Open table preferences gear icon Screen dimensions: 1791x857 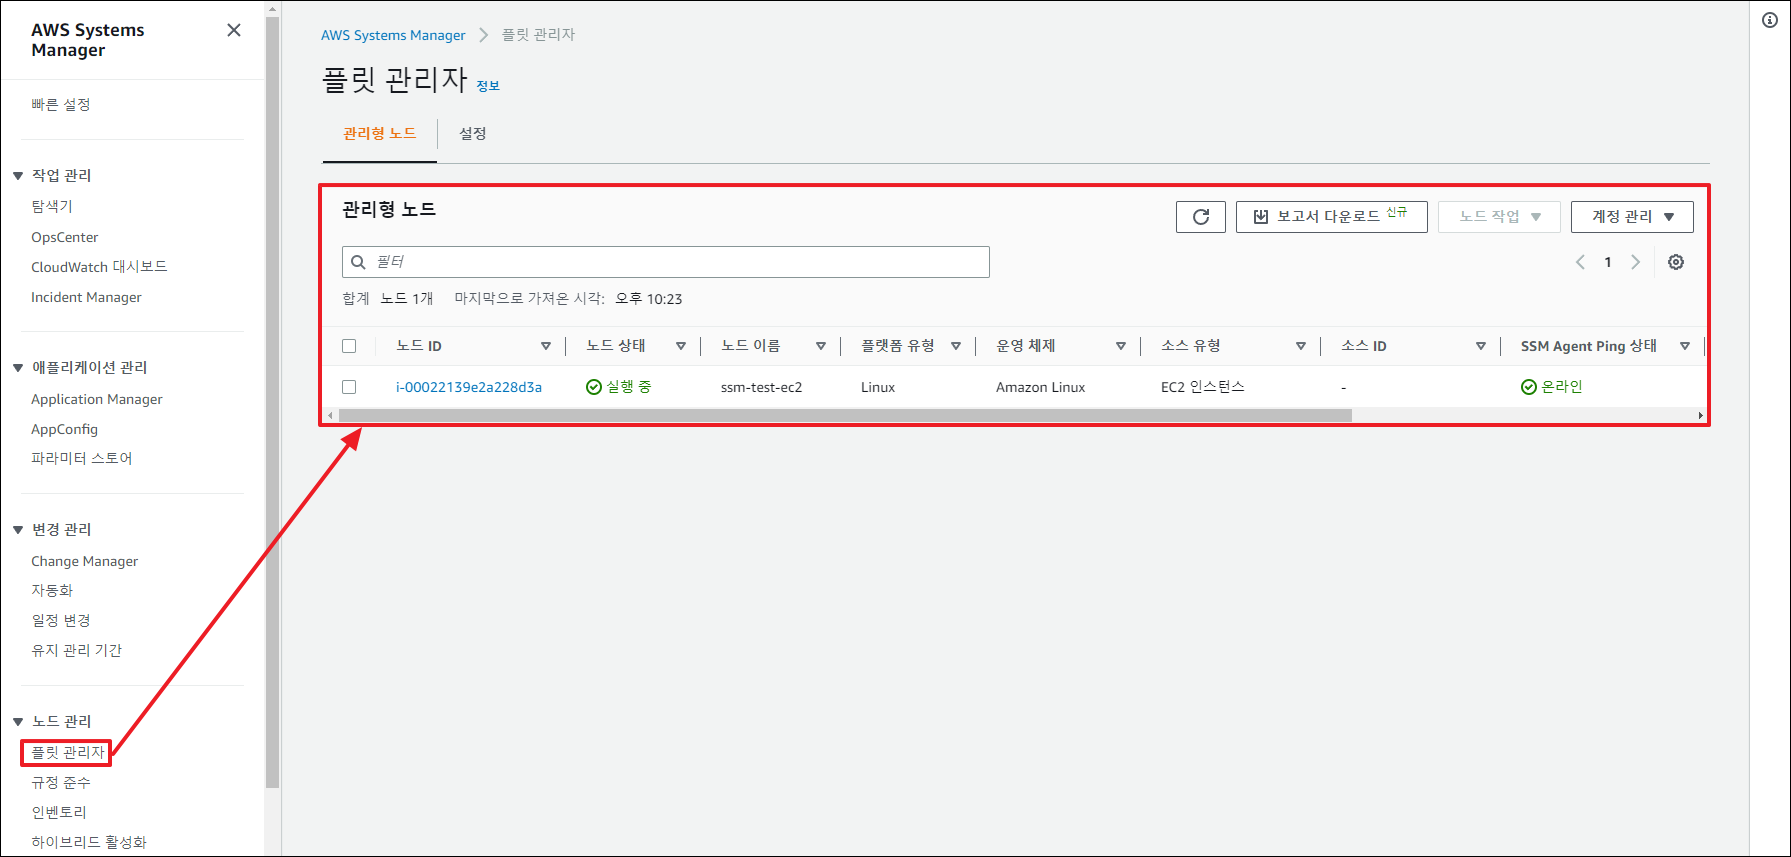(x=1676, y=262)
